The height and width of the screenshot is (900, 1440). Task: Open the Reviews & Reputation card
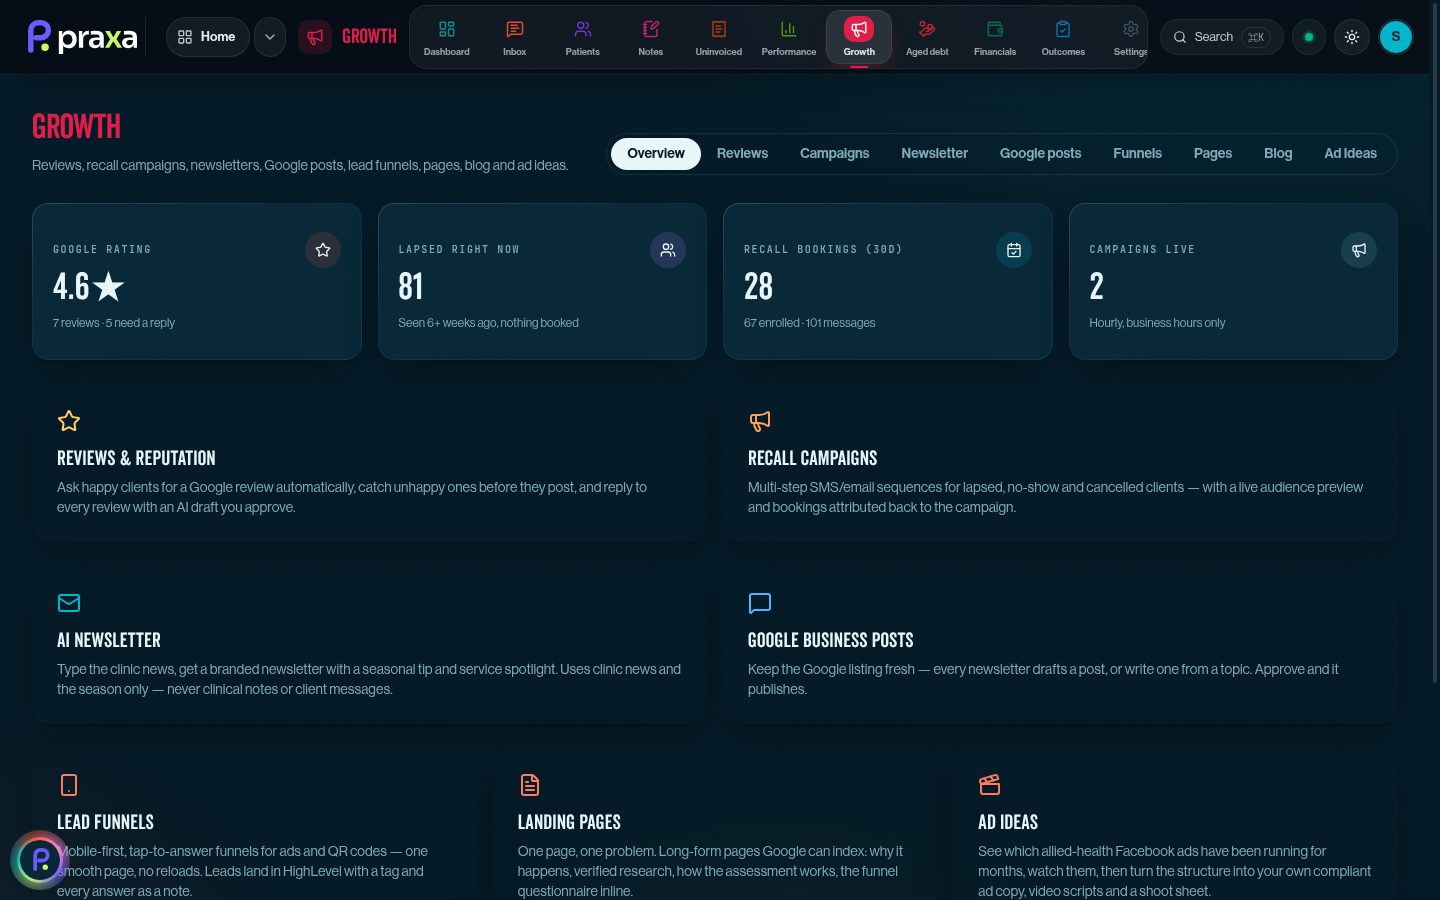pos(369,463)
